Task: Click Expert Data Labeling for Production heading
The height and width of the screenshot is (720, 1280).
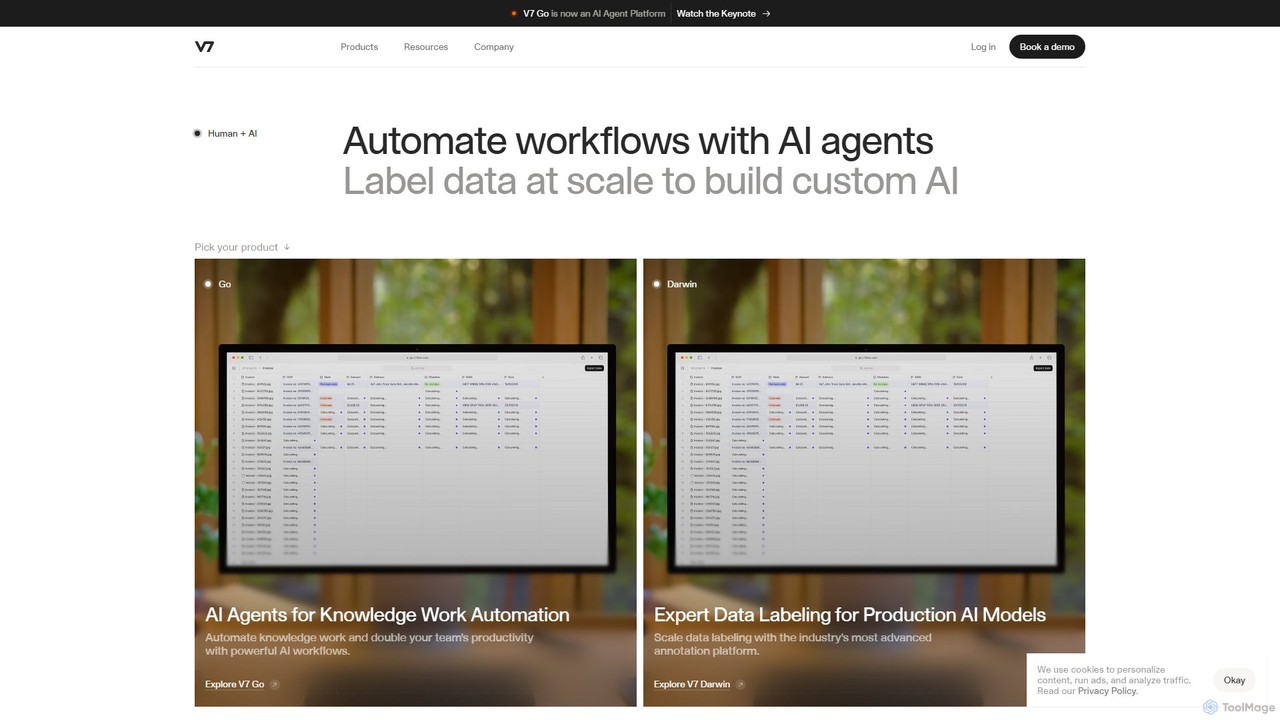Action: pyautogui.click(x=850, y=615)
